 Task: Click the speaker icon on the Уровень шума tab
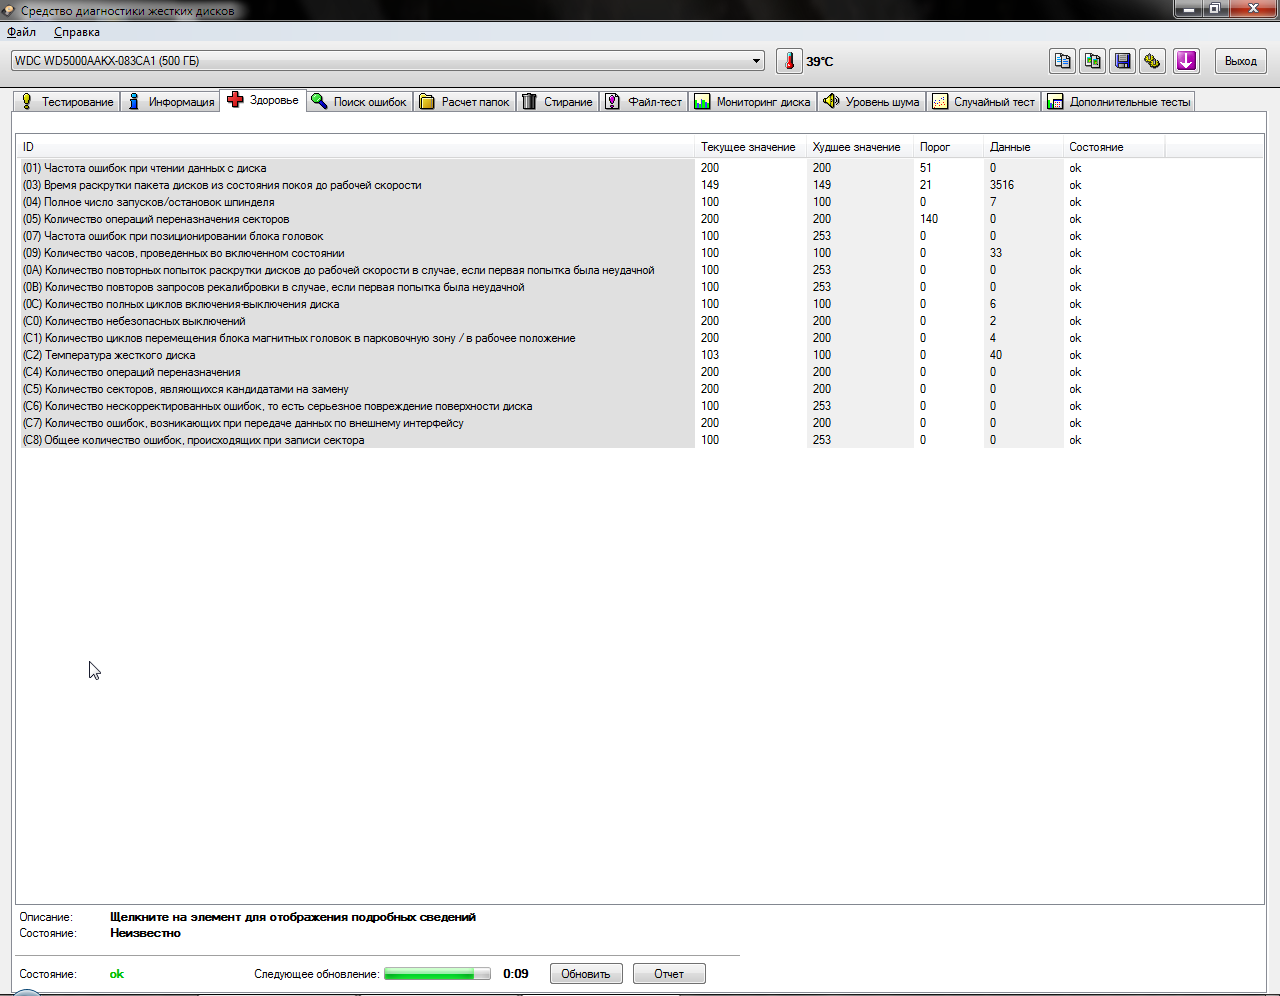(x=831, y=102)
